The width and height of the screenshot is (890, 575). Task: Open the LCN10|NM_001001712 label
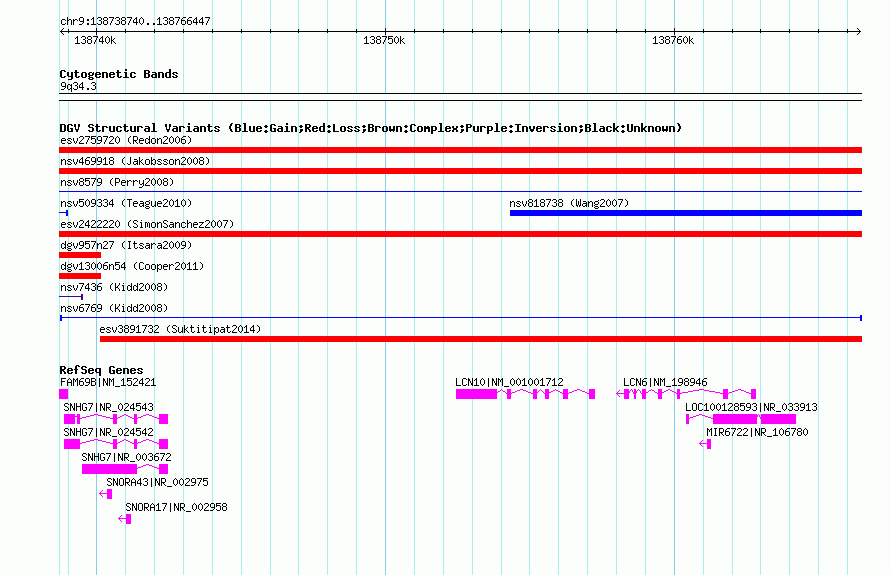pos(509,383)
